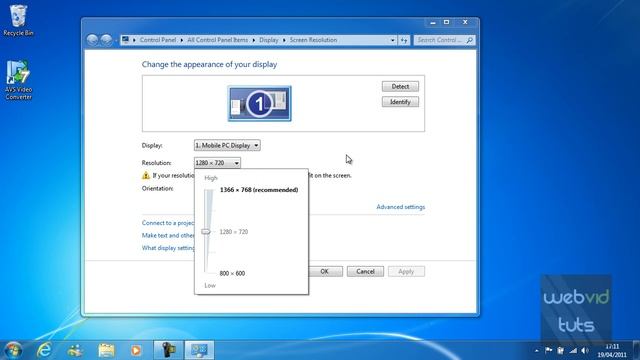The image size is (640, 360).
Task: Open the Recycle Bin desktop icon
Action: click(x=18, y=20)
